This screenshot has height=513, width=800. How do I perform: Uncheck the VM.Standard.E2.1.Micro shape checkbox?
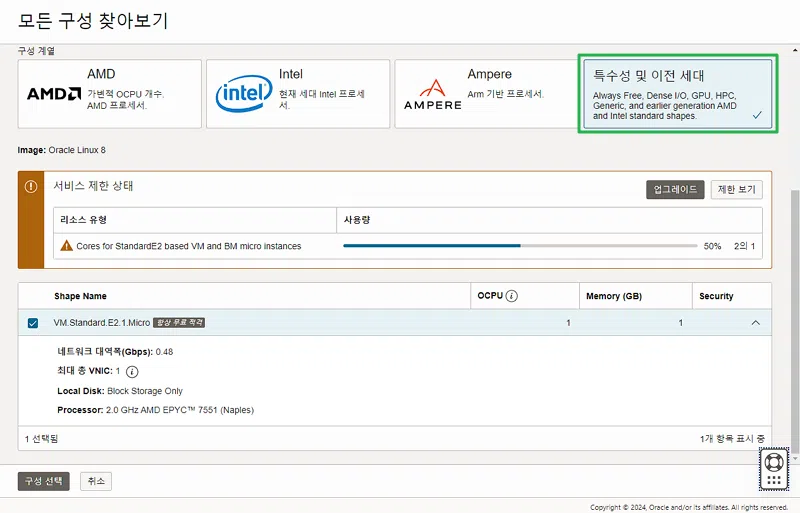pyautogui.click(x=33, y=323)
